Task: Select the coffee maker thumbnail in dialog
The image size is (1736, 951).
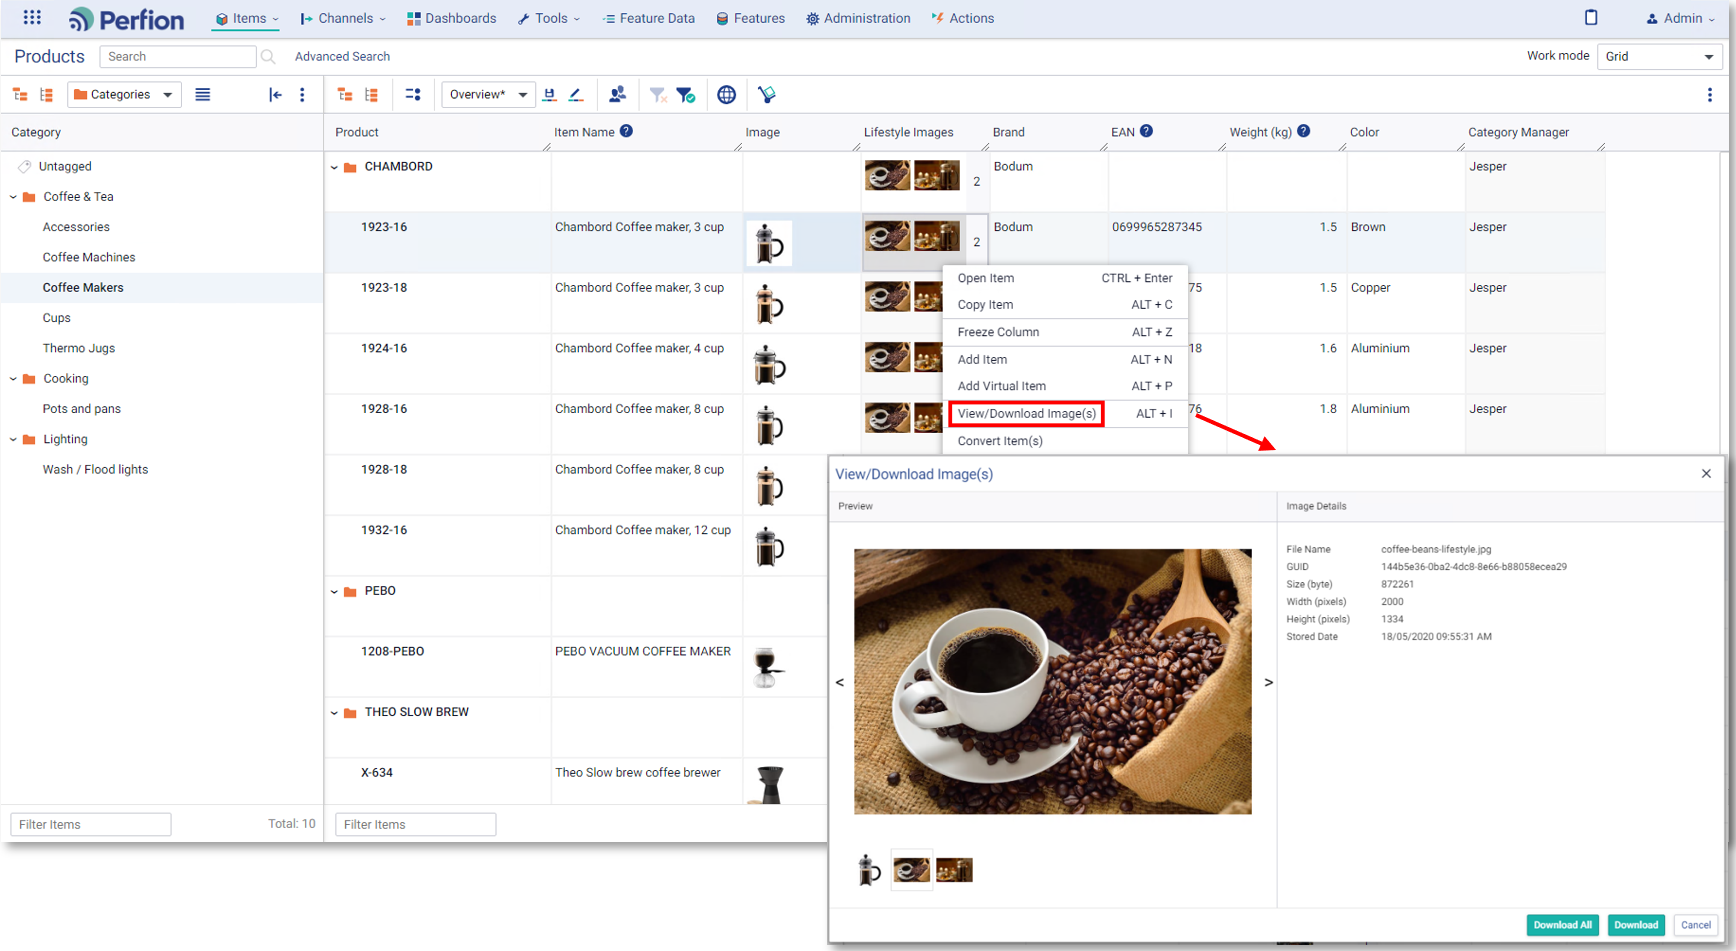Action: pos(869,870)
